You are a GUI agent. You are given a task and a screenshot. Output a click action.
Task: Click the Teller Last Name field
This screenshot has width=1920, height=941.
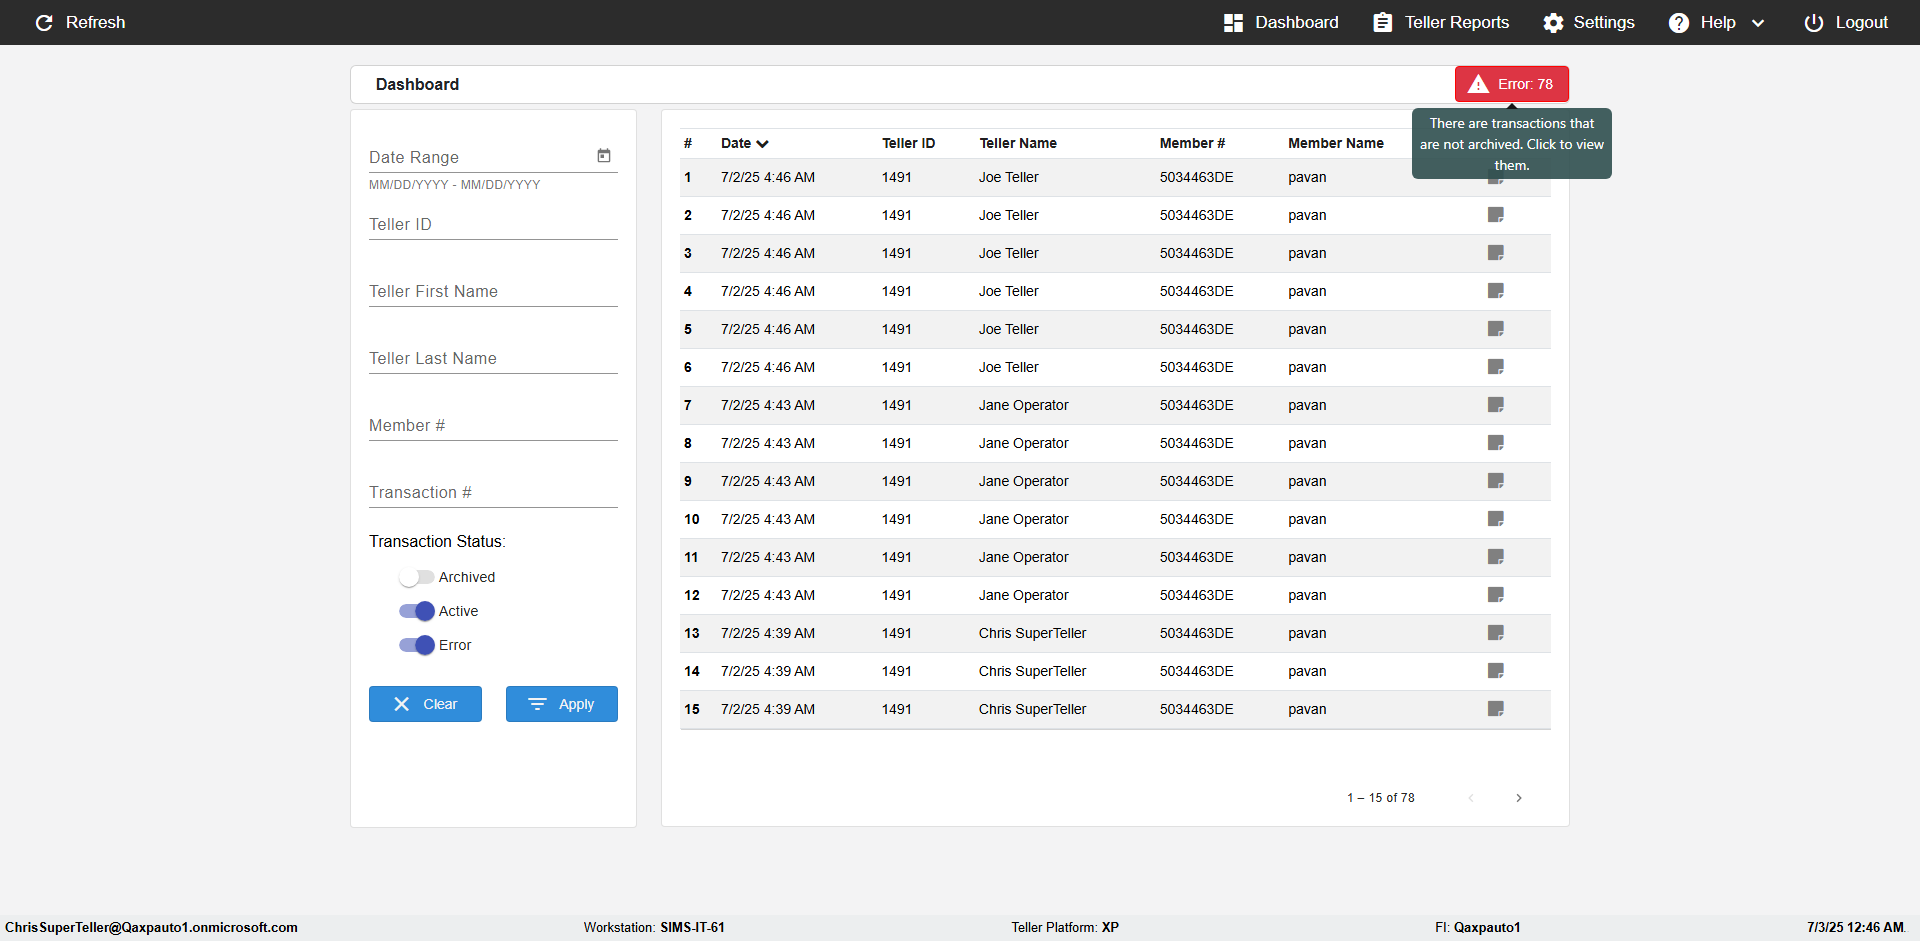coord(493,358)
